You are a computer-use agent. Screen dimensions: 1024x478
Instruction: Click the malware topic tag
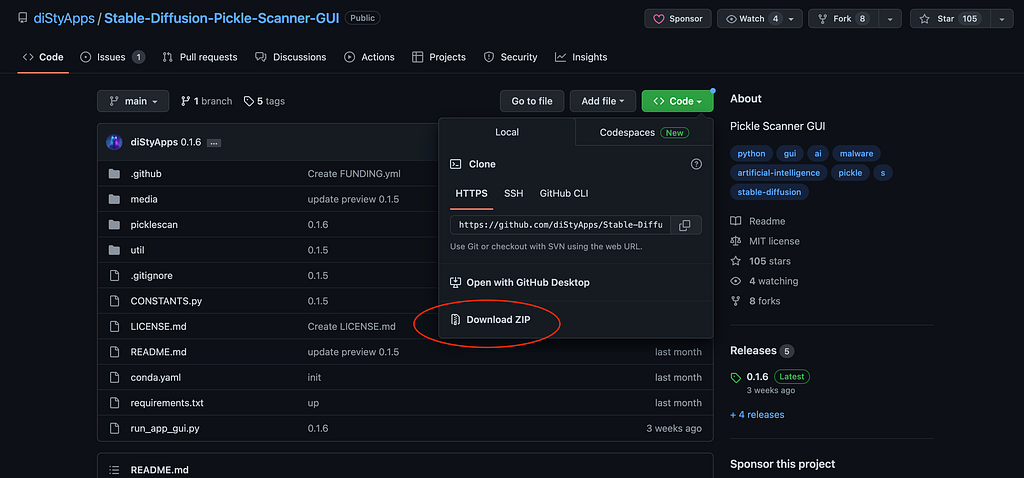(856, 153)
